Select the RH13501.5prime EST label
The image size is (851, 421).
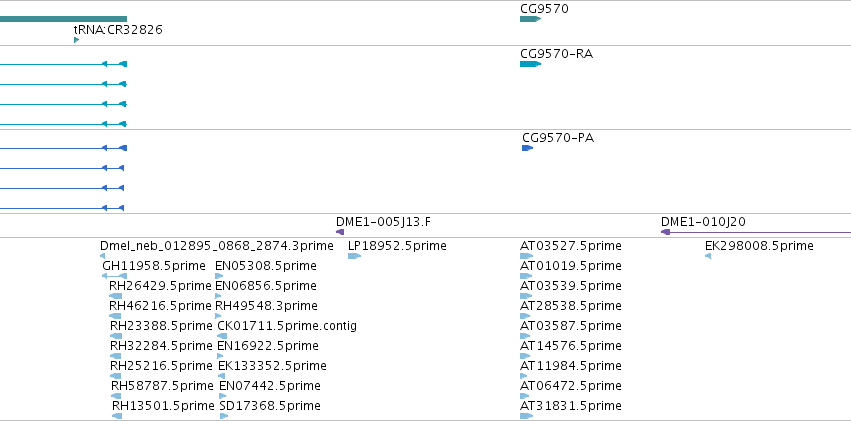click(162, 405)
